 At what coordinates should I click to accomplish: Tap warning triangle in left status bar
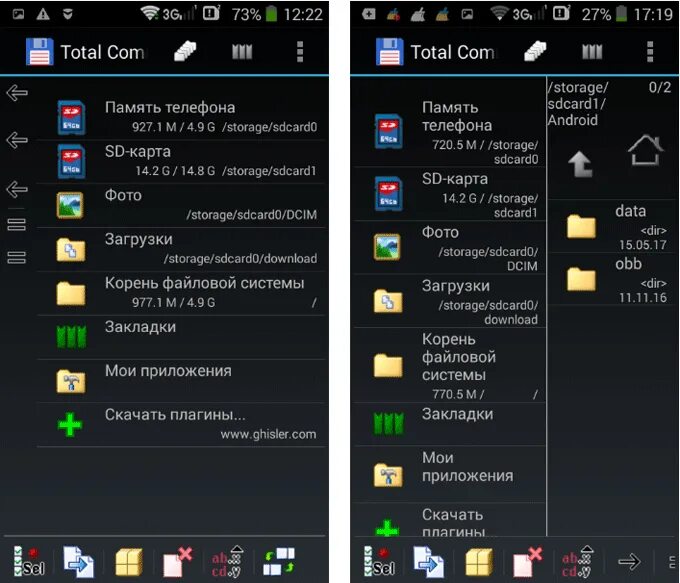(43, 14)
